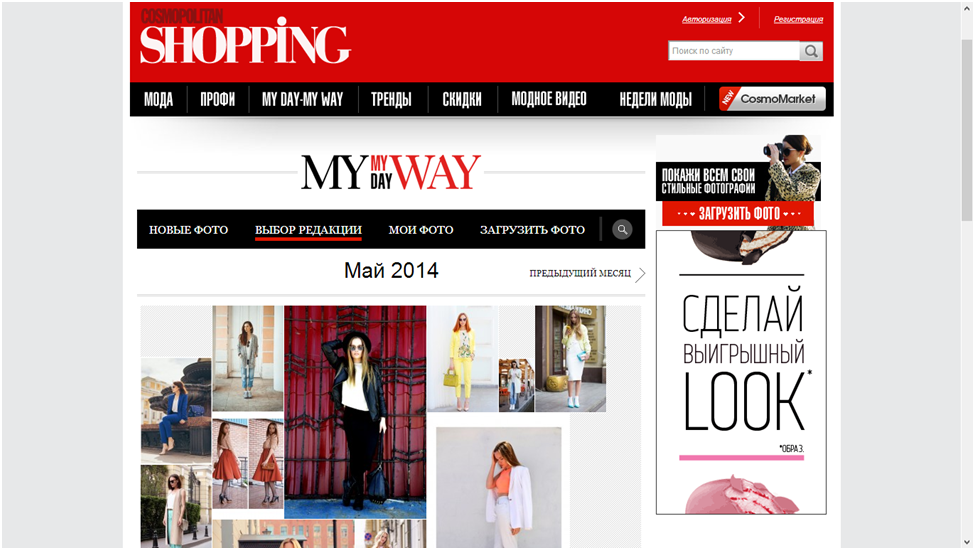Select the СКИДКИ navigation item
This screenshot has width=975, height=550.
tap(462, 99)
